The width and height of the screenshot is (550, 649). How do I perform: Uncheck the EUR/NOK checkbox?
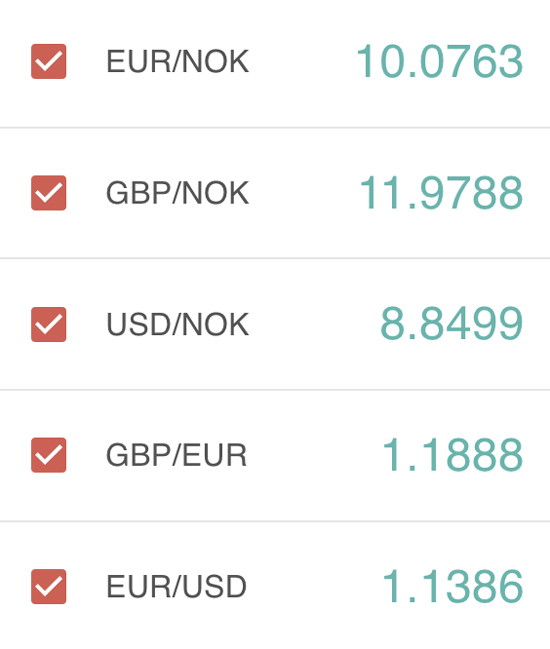coord(48,61)
